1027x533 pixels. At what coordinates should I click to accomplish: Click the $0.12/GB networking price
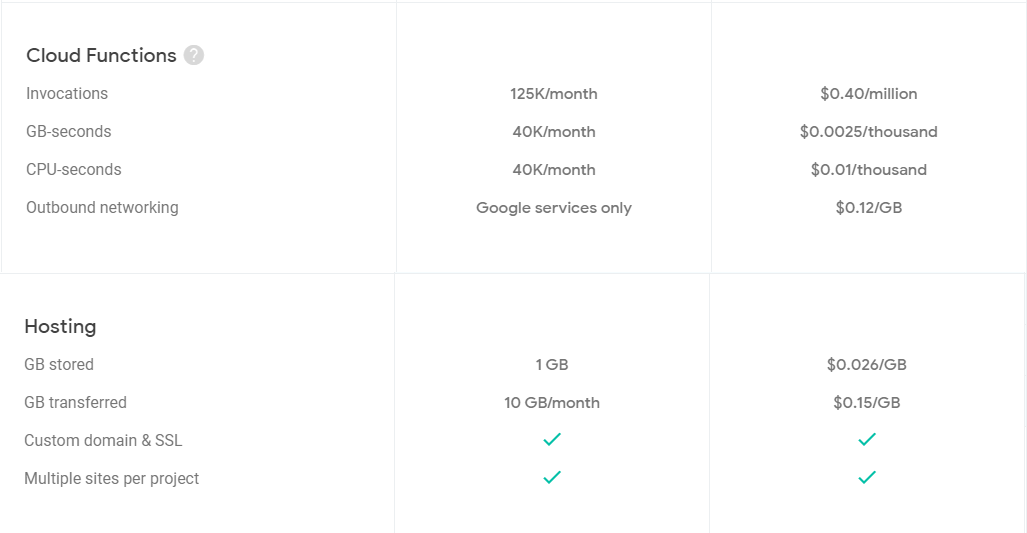pyautogui.click(x=868, y=208)
